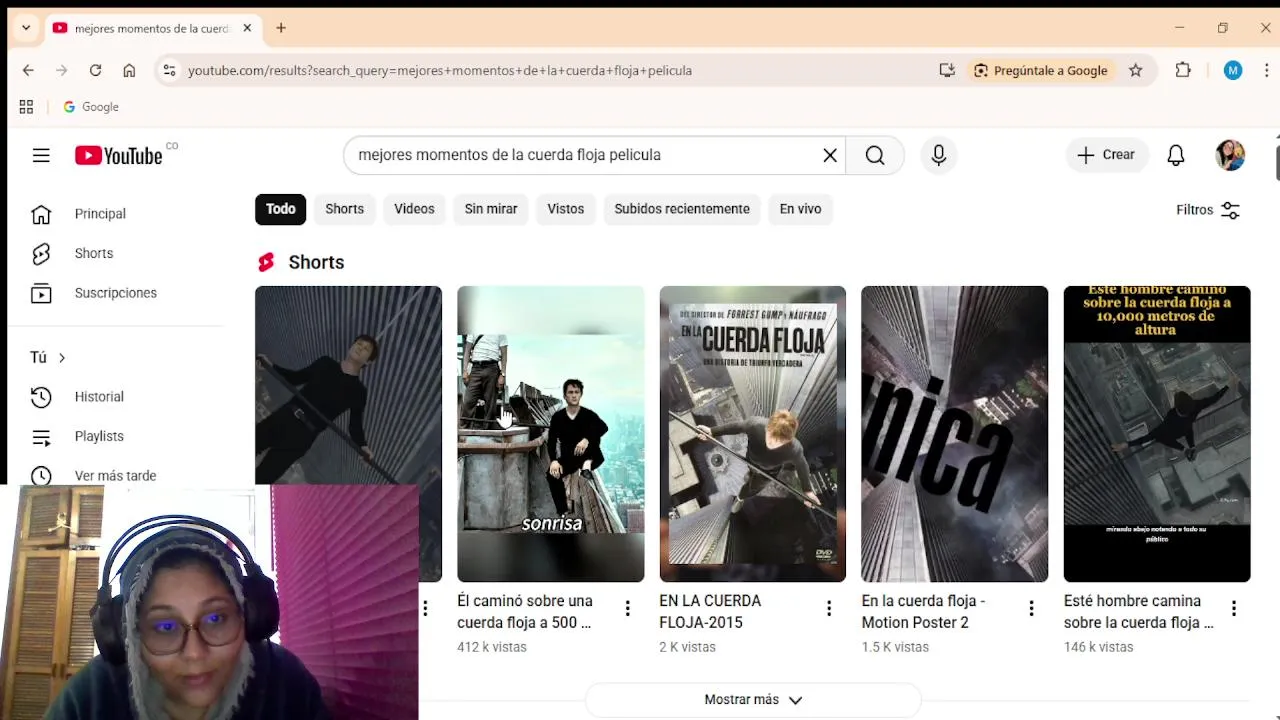Open title 'Esté hombre camina sobre la cuerda floja'
1280x720 pixels.
click(1138, 612)
